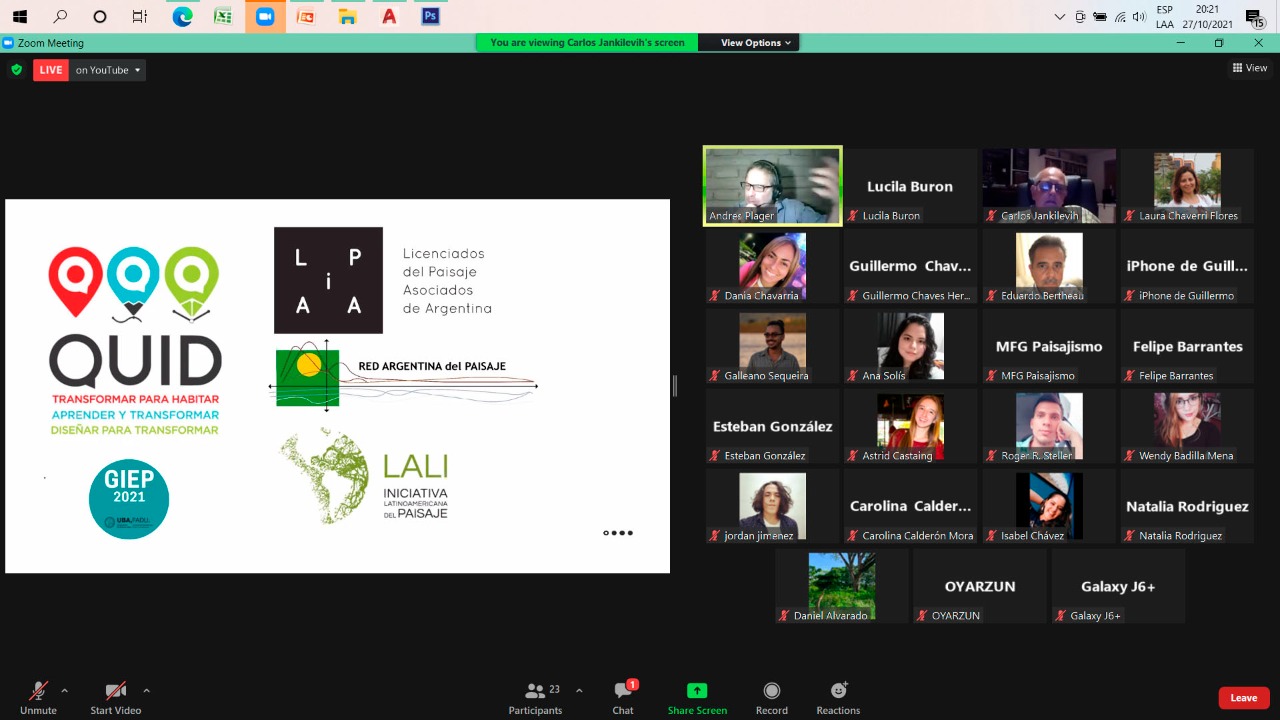Image resolution: width=1280 pixels, height=720 pixels.
Task: Open the Chat panel
Action: point(623,697)
